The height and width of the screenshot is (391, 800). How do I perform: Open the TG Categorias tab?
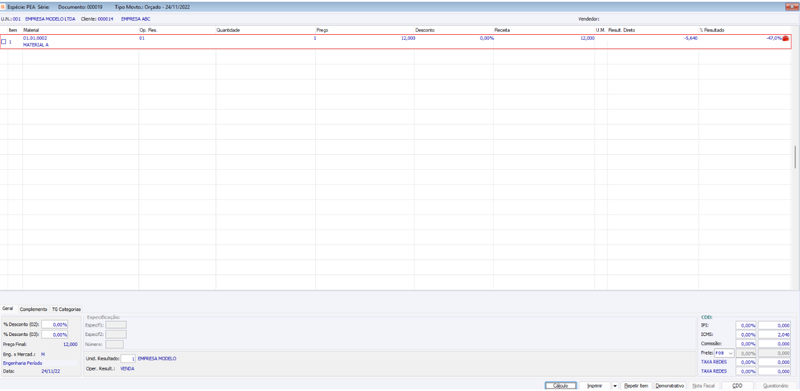[x=66, y=309]
